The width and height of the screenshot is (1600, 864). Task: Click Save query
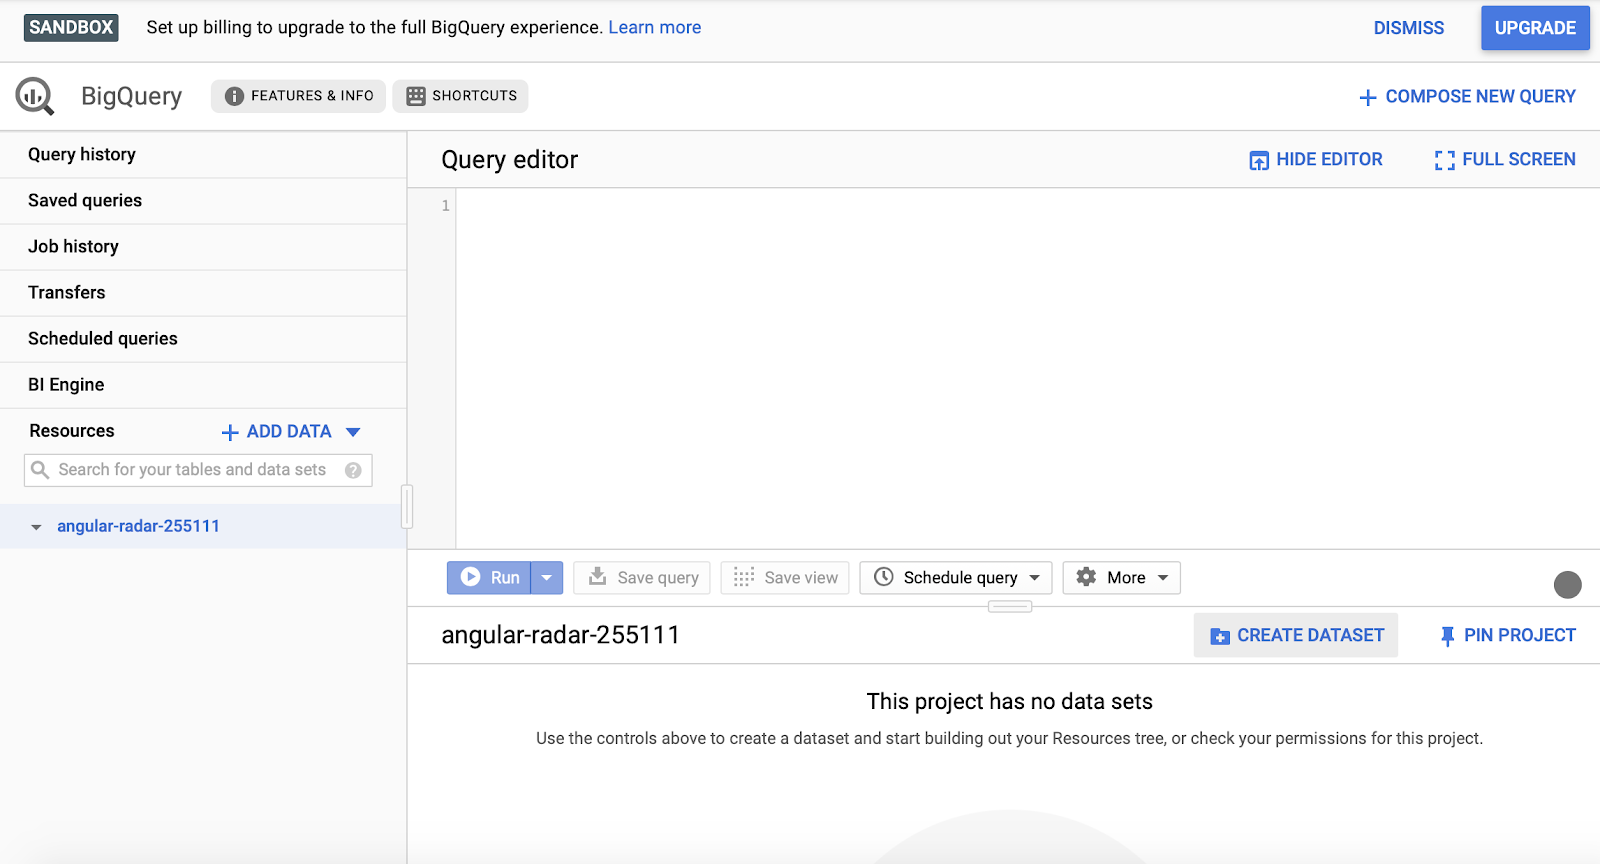coord(642,578)
